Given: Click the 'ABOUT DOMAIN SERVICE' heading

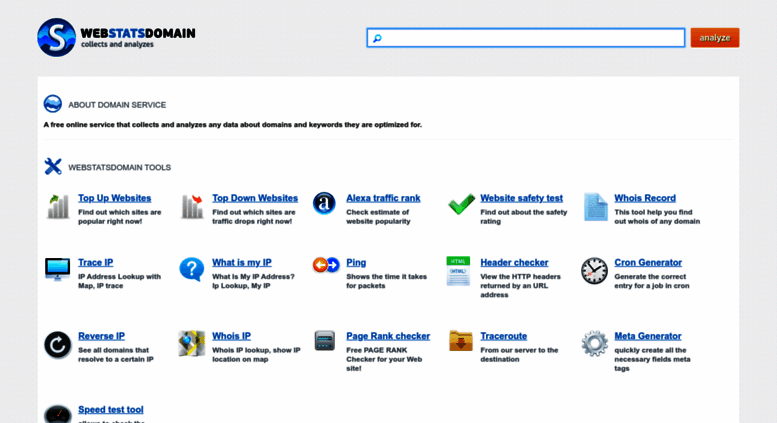Looking at the screenshot, I should pyautogui.click(x=117, y=105).
